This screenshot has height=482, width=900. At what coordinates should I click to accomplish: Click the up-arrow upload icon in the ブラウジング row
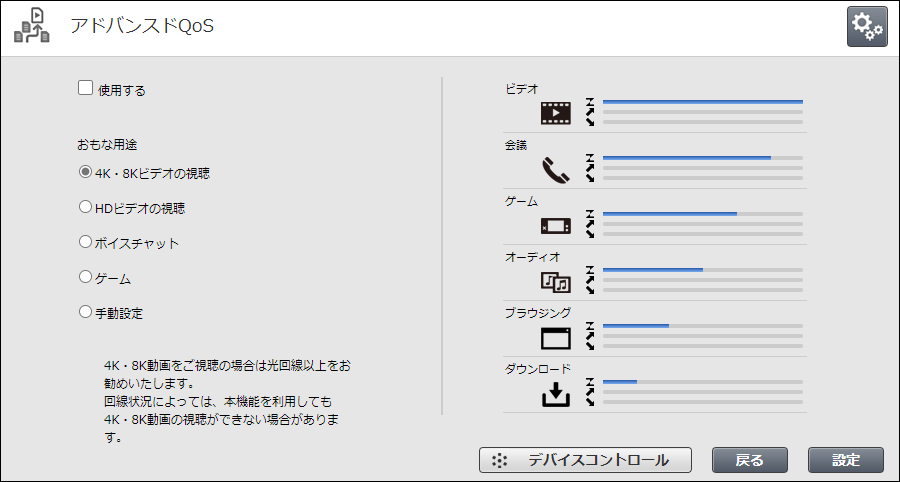coord(590,336)
